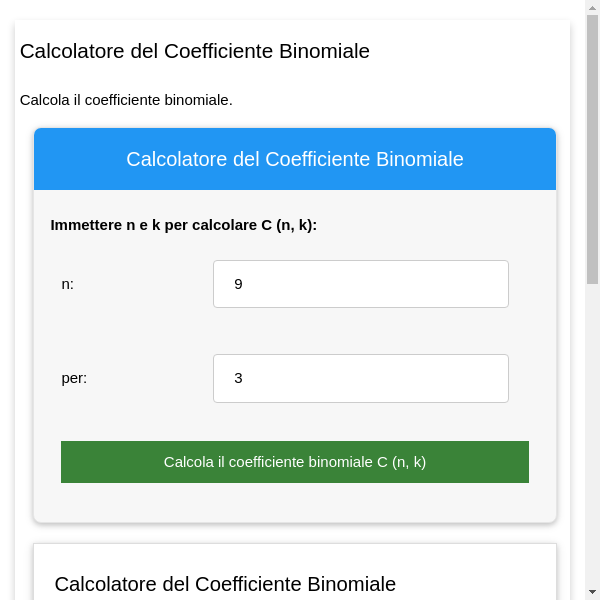
Task: Click the heading inside the bottom white card
Action: pyautogui.click(x=225, y=584)
